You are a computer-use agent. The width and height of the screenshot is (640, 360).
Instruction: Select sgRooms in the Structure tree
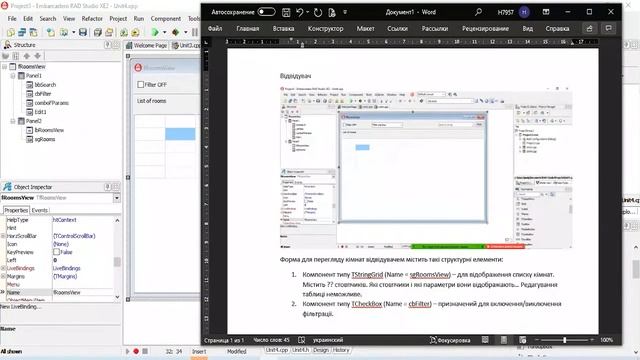pyautogui.click(x=44, y=139)
